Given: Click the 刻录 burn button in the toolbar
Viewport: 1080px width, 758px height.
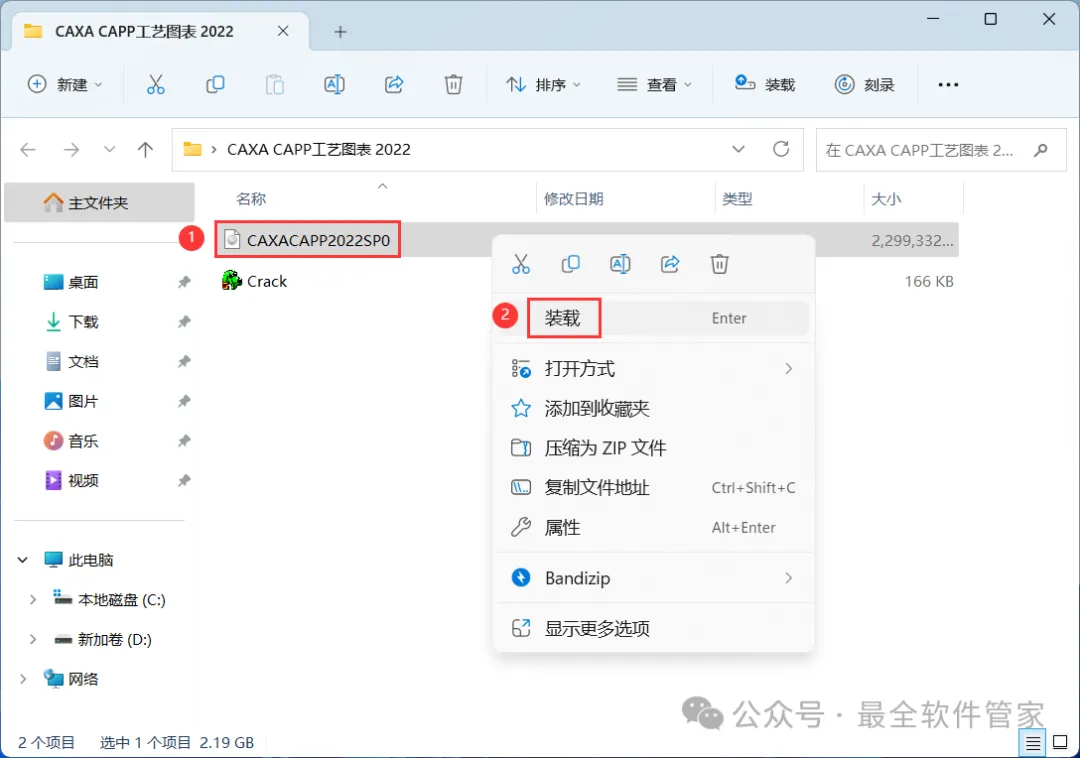Looking at the screenshot, I should coord(864,85).
